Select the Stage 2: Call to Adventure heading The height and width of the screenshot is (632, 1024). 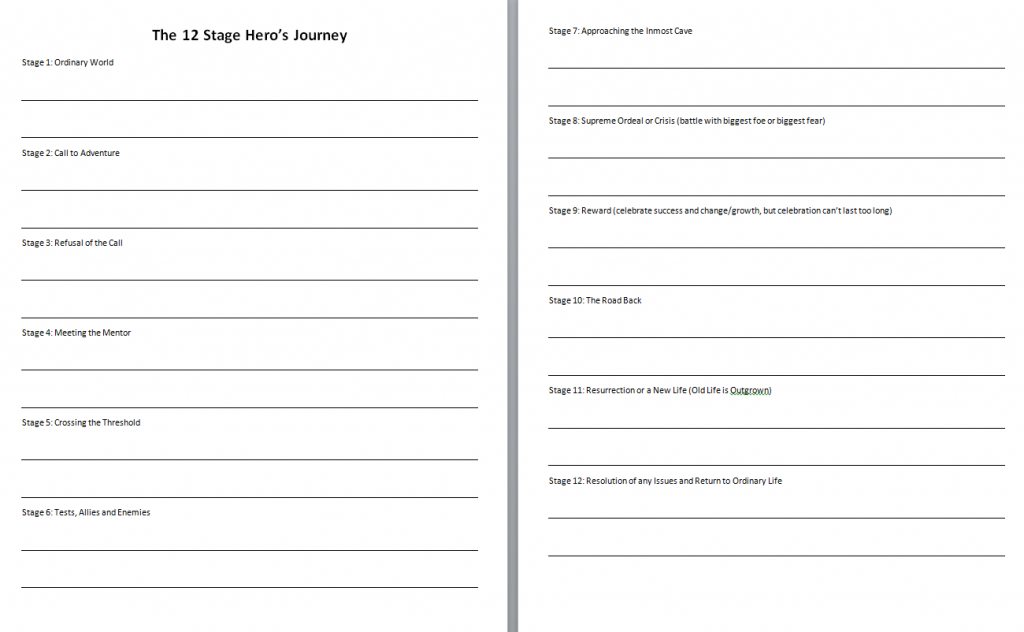coord(70,152)
